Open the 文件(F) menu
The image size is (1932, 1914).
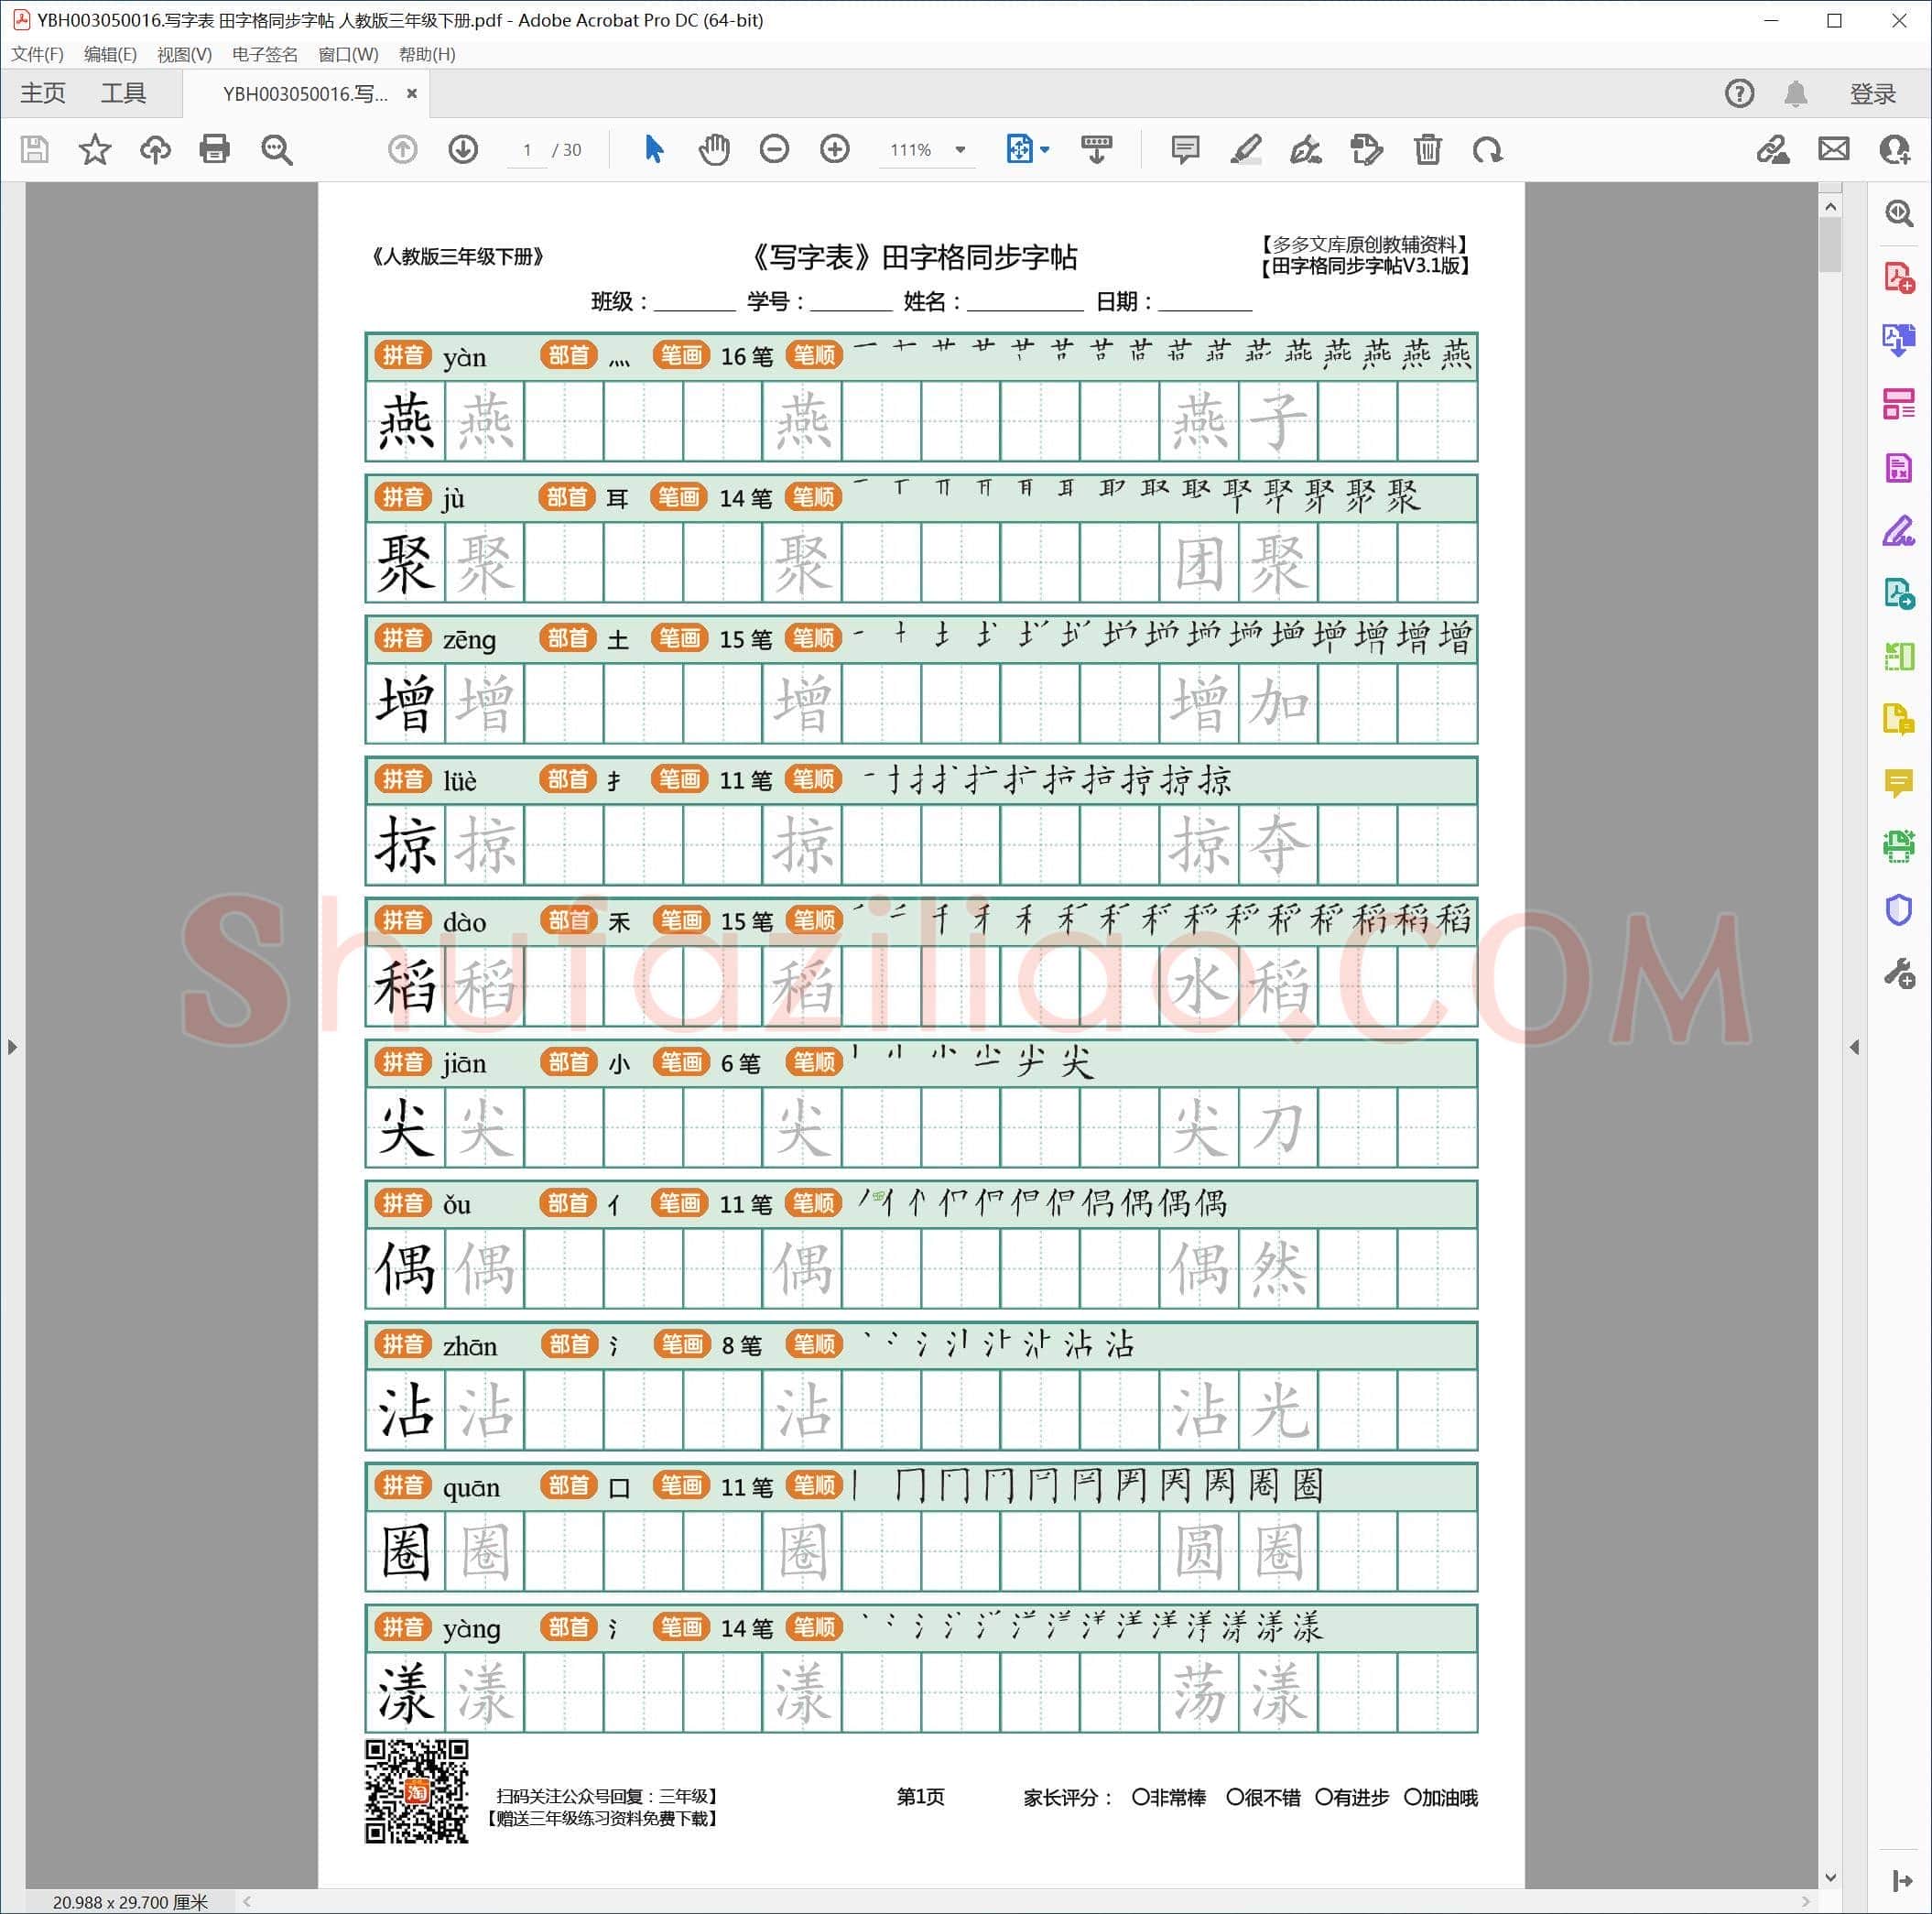point(37,54)
